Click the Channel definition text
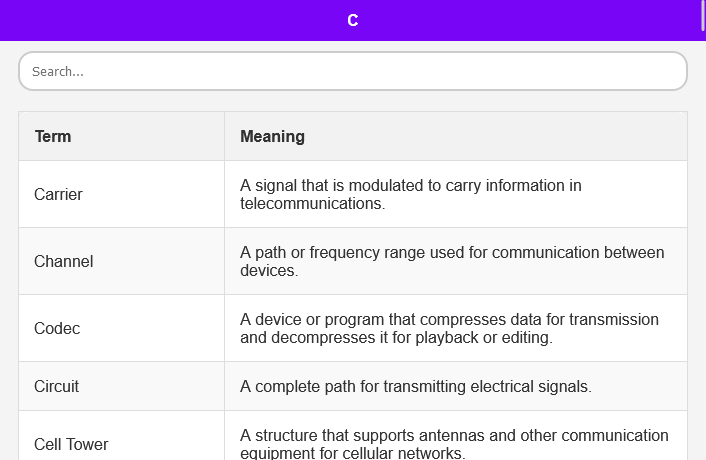Viewport: 706px width, 460px height. point(452,253)
